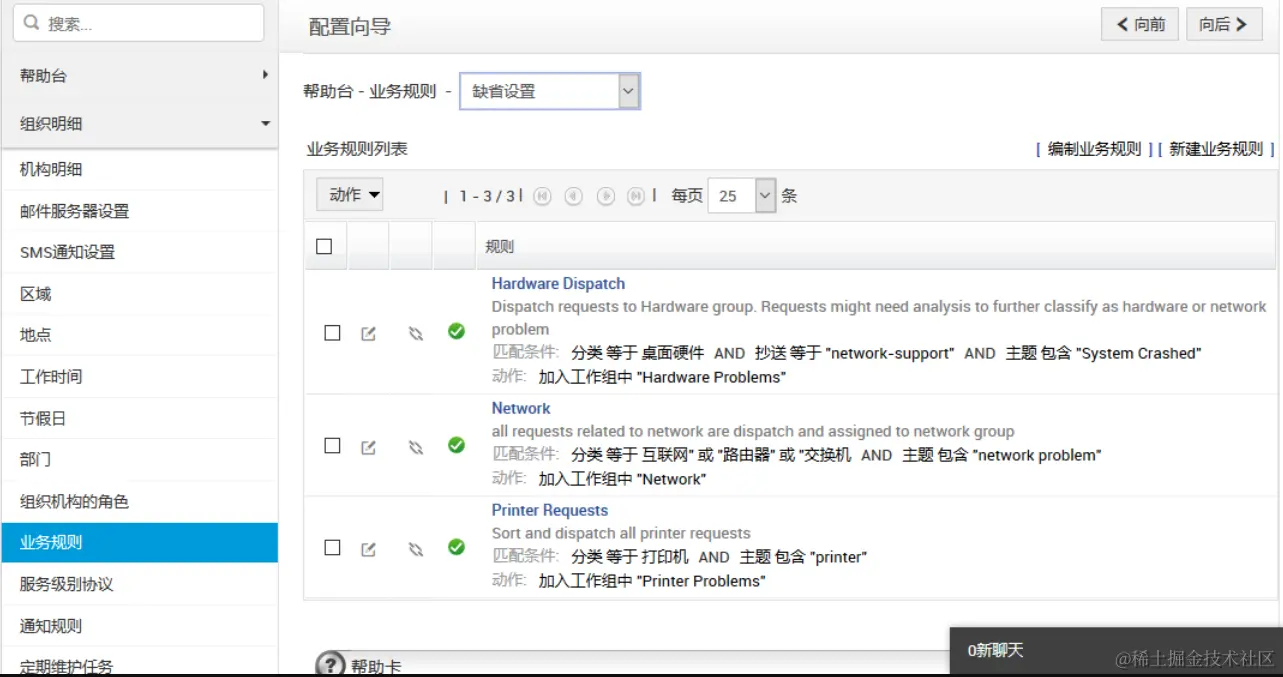1283x677 pixels.
Task: Select the checkbox for the Network rule
Action: click(332, 445)
